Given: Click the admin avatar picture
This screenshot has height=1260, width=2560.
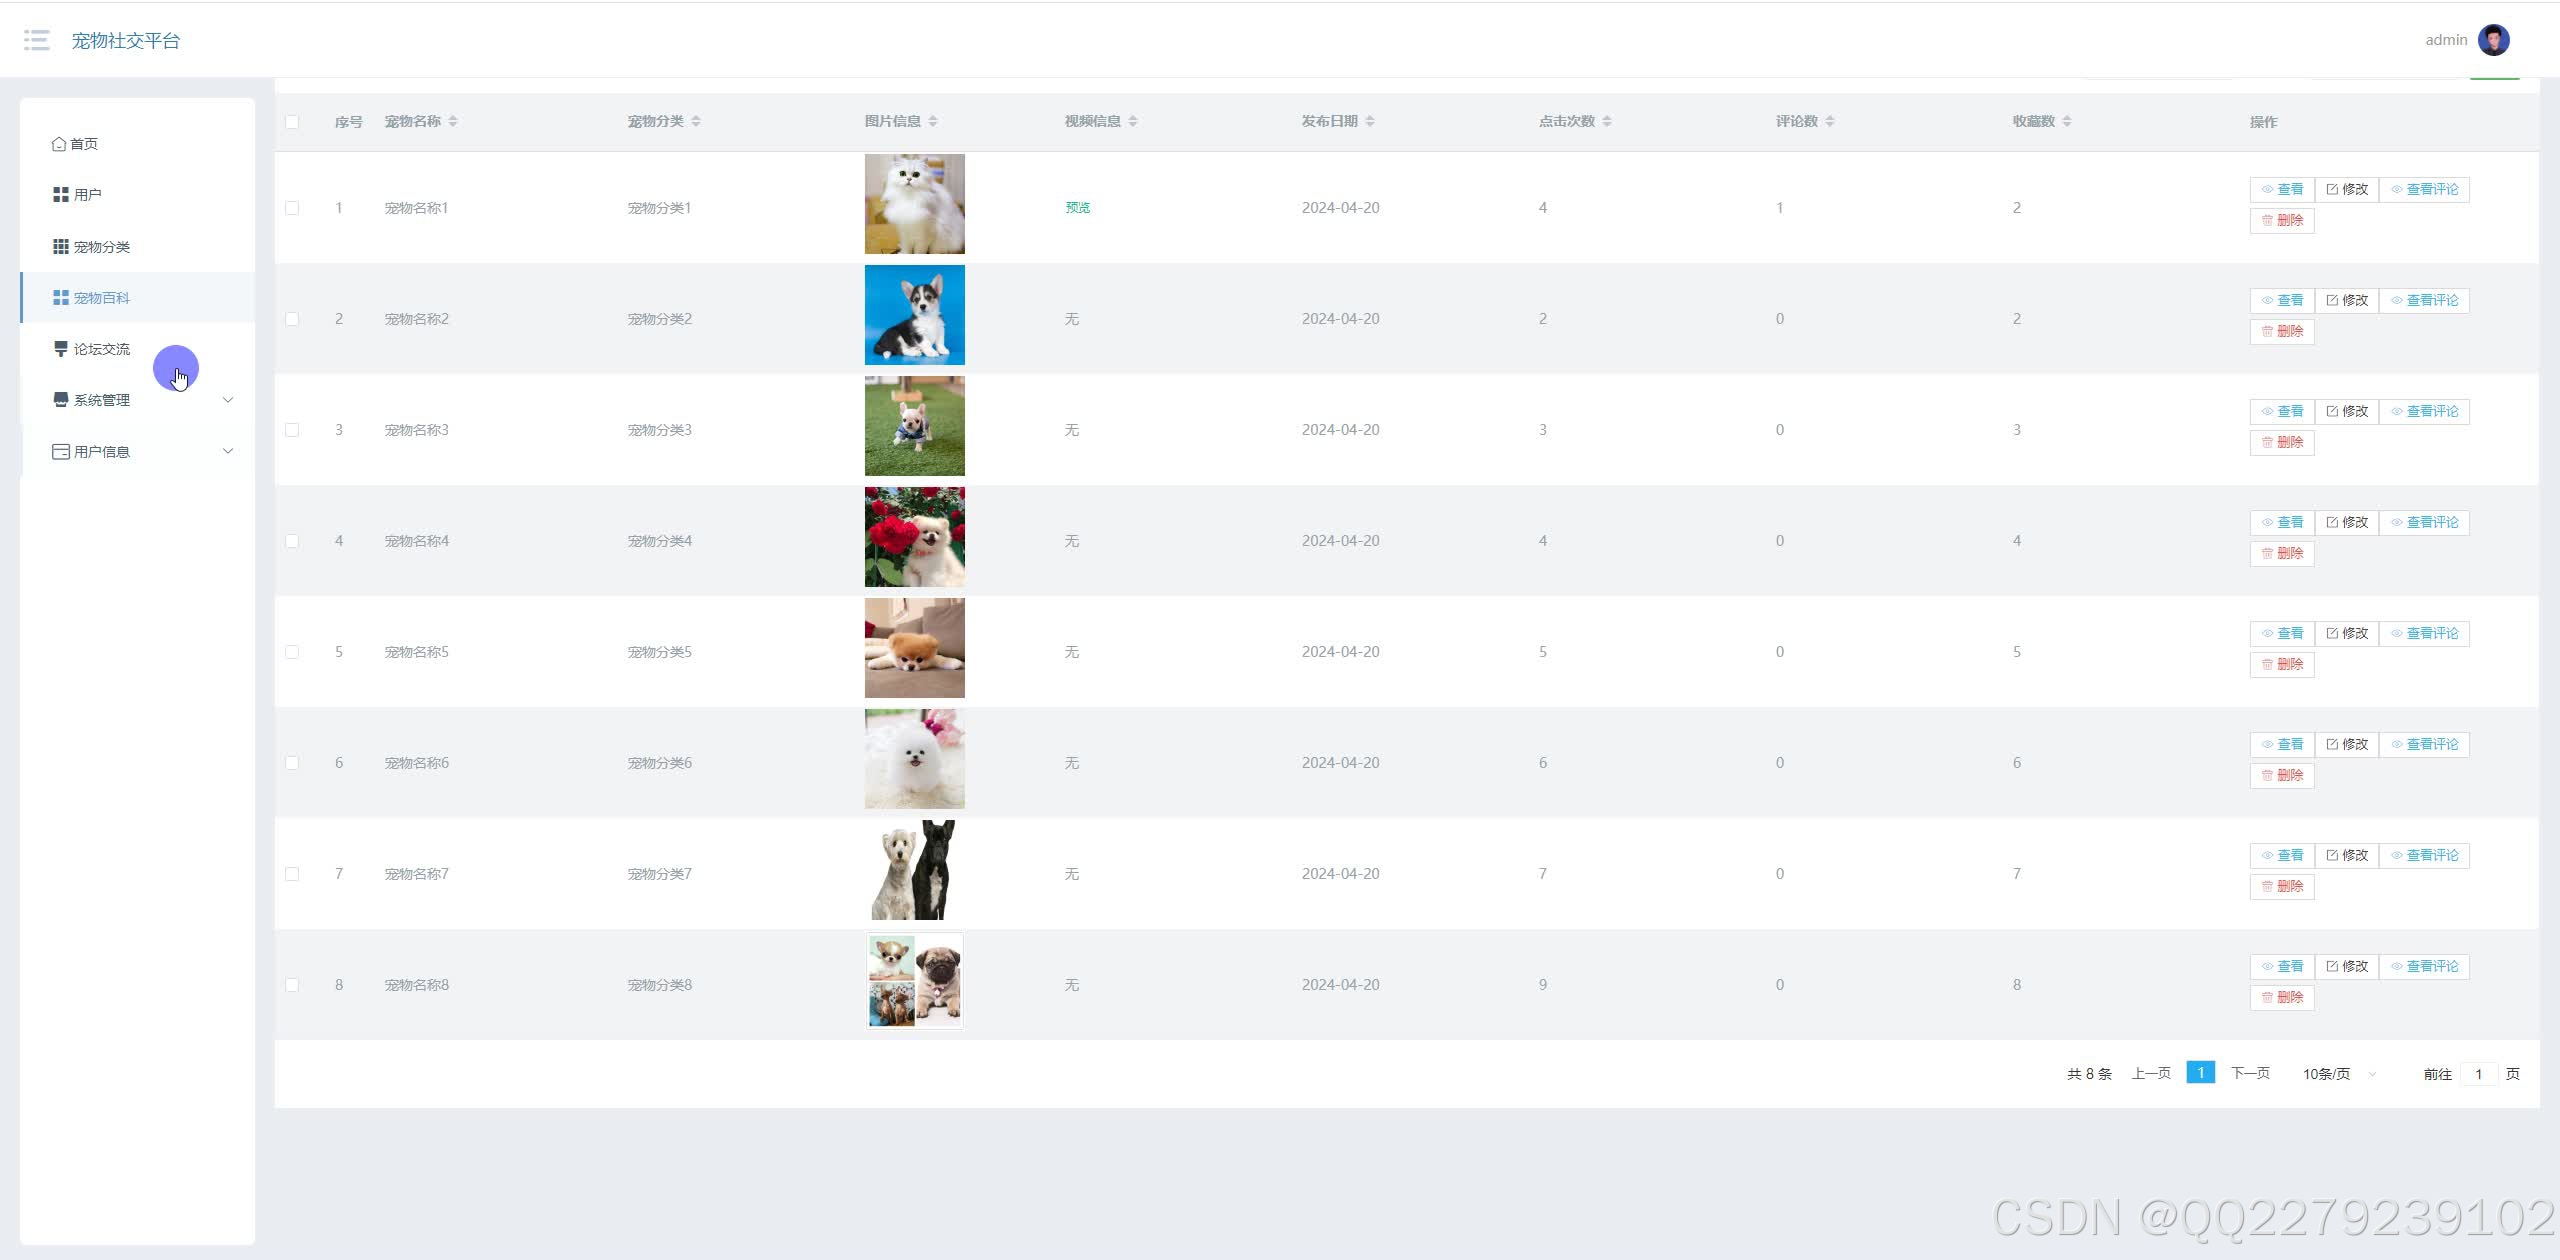Looking at the screenshot, I should tap(2493, 40).
